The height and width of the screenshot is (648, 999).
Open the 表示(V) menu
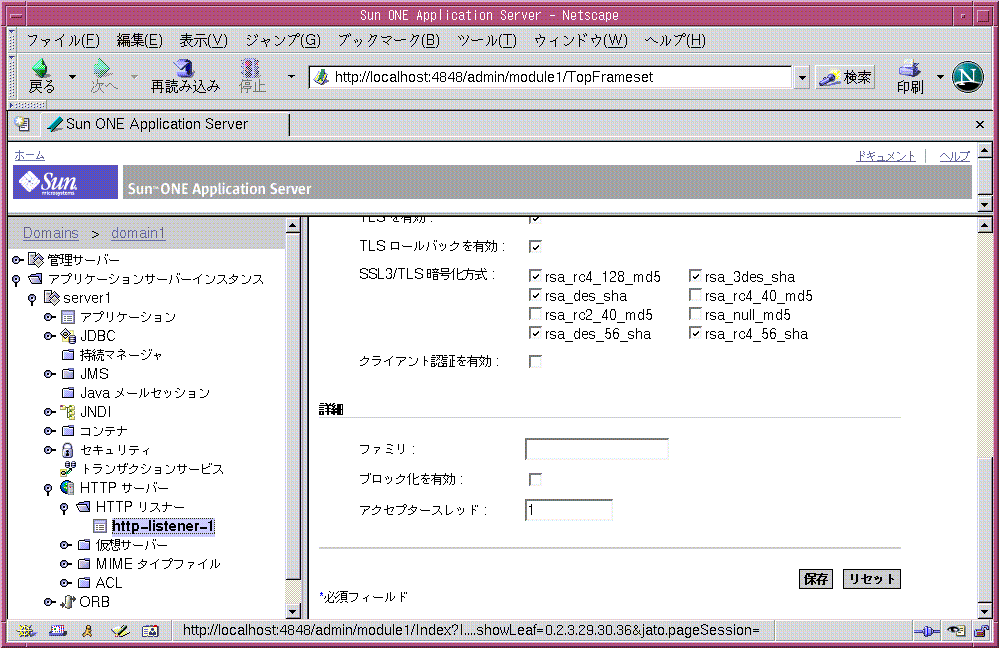(203, 41)
